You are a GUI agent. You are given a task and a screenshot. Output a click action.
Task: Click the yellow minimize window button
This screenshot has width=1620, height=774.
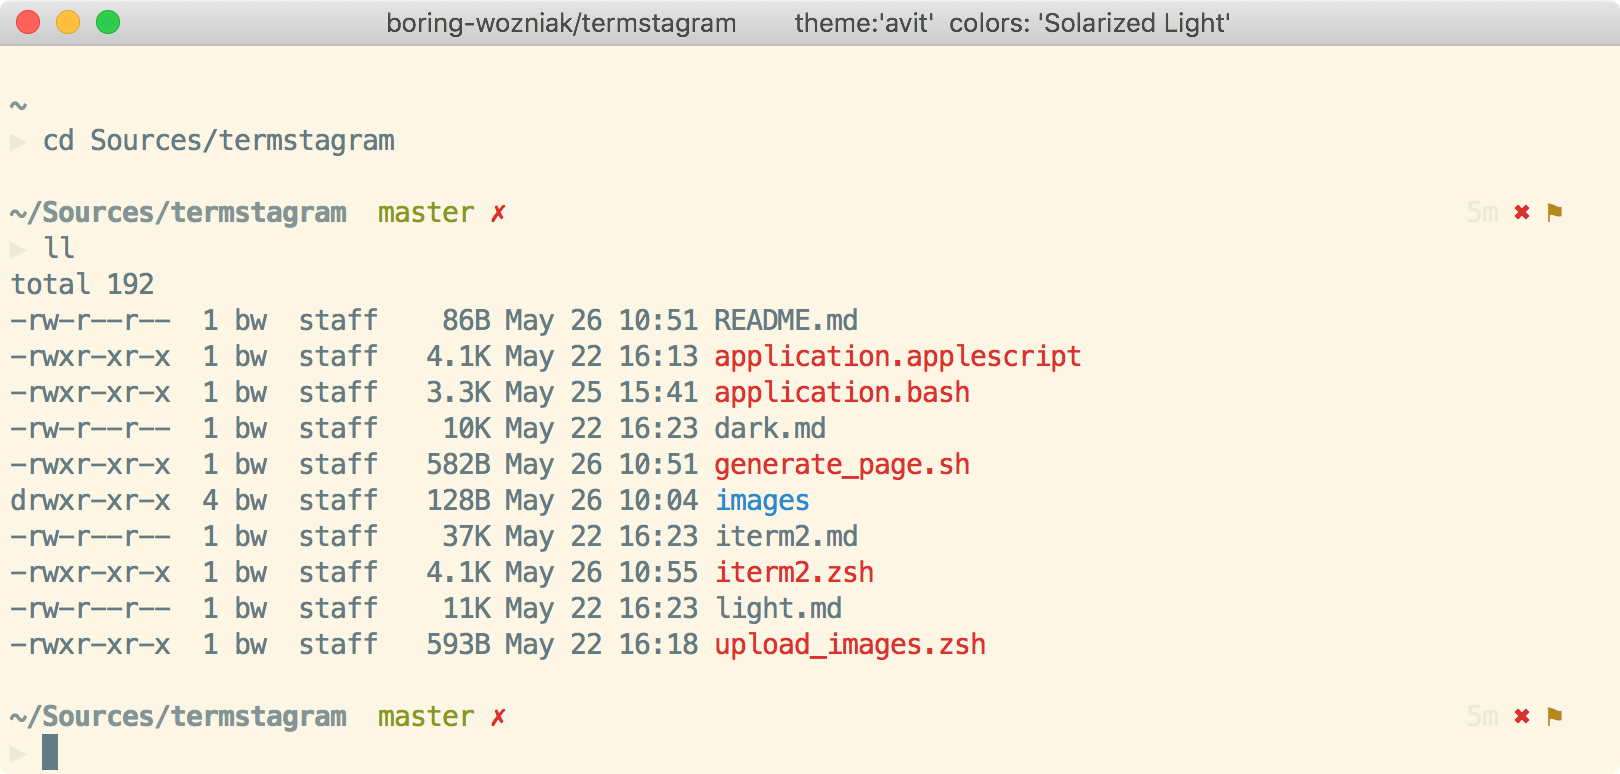pos(68,22)
